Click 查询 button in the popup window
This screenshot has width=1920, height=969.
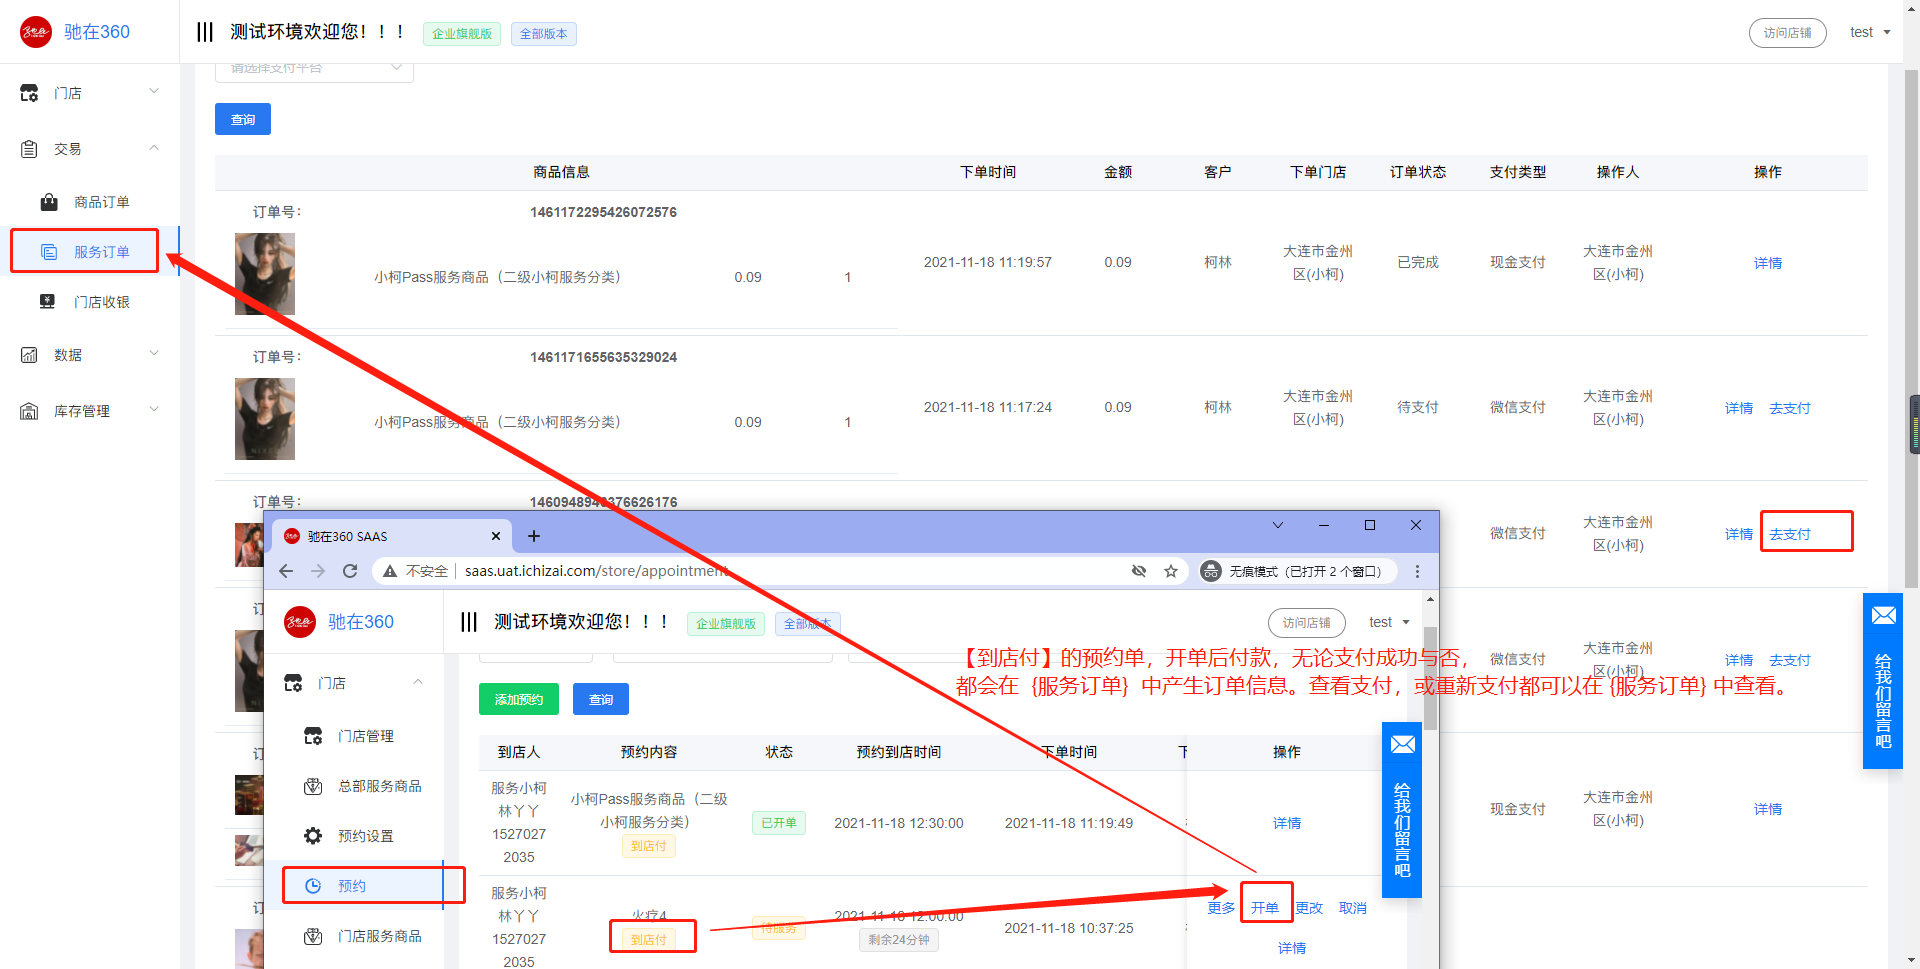(601, 699)
